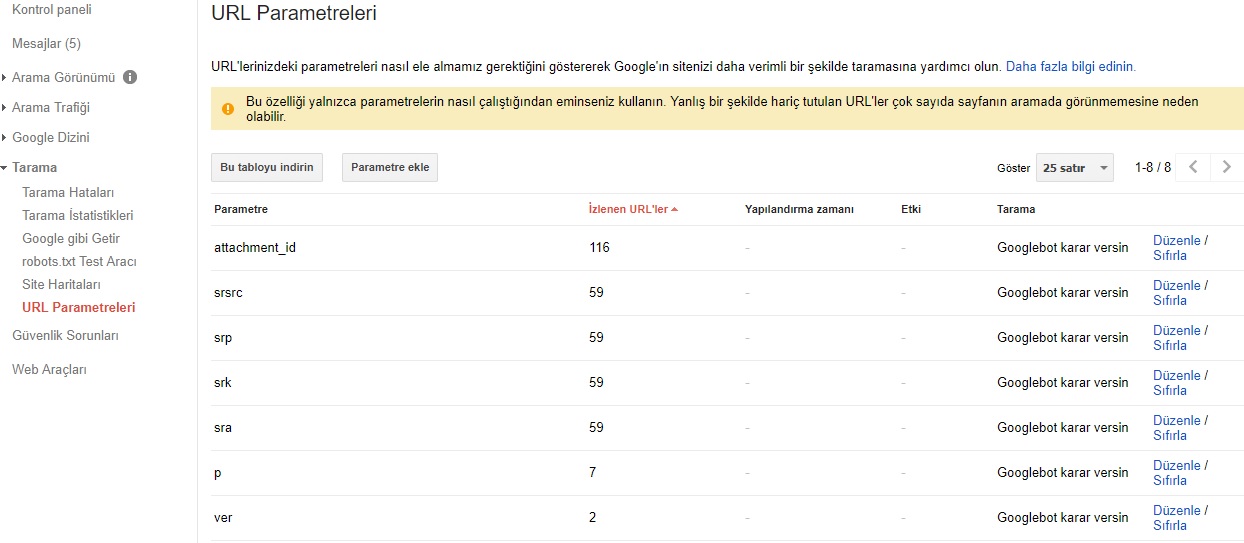Open the 25 satır rows dropdown
The image size is (1244, 543).
(1074, 168)
